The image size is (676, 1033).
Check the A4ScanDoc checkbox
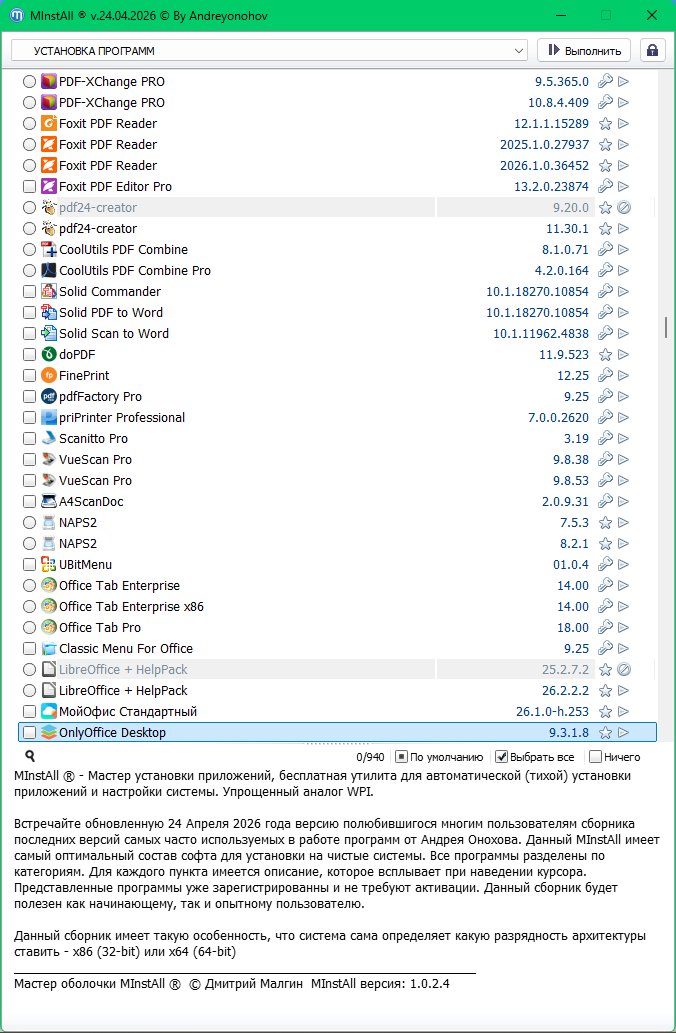coord(29,502)
